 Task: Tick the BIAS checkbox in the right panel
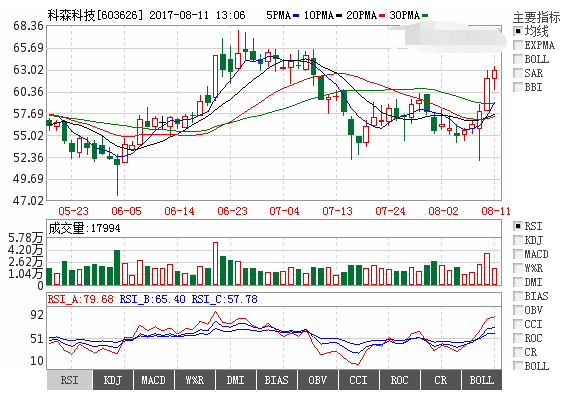click(518, 296)
